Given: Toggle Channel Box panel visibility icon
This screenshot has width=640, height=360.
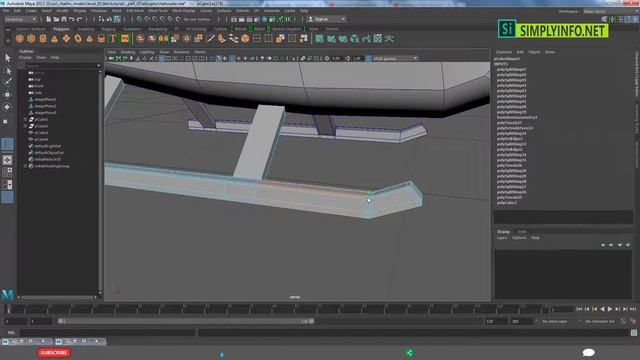Looking at the screenshot, I should [635, 19].
